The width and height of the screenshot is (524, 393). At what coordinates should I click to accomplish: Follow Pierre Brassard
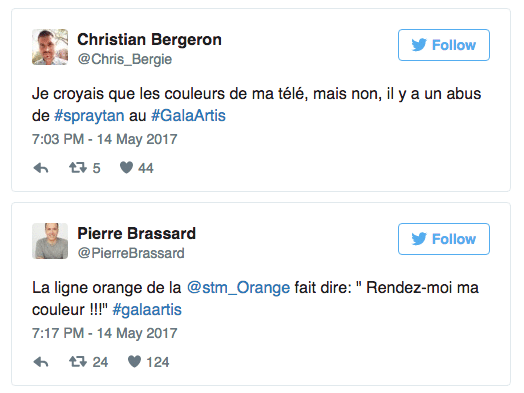tap(444, 239)
